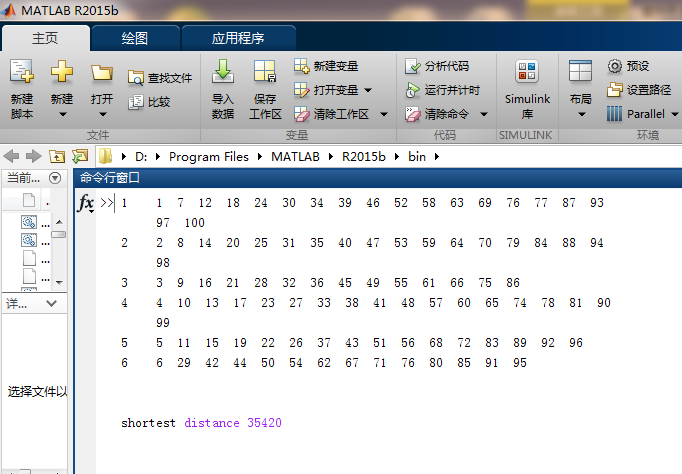Click Set Path (设置路径) button
This screenshot has width=682, height=474.
pyautogui.click(x=641, y=90)
